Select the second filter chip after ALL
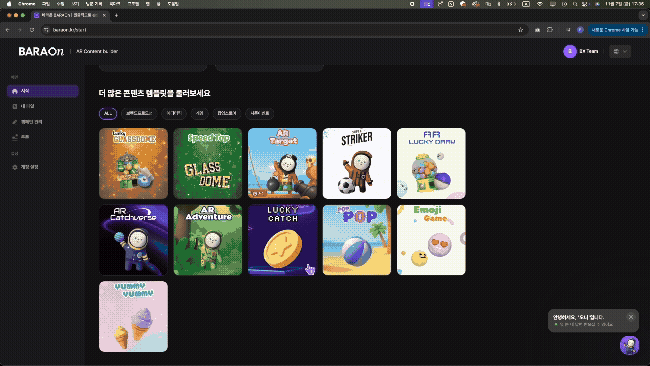 click(139, 113)
